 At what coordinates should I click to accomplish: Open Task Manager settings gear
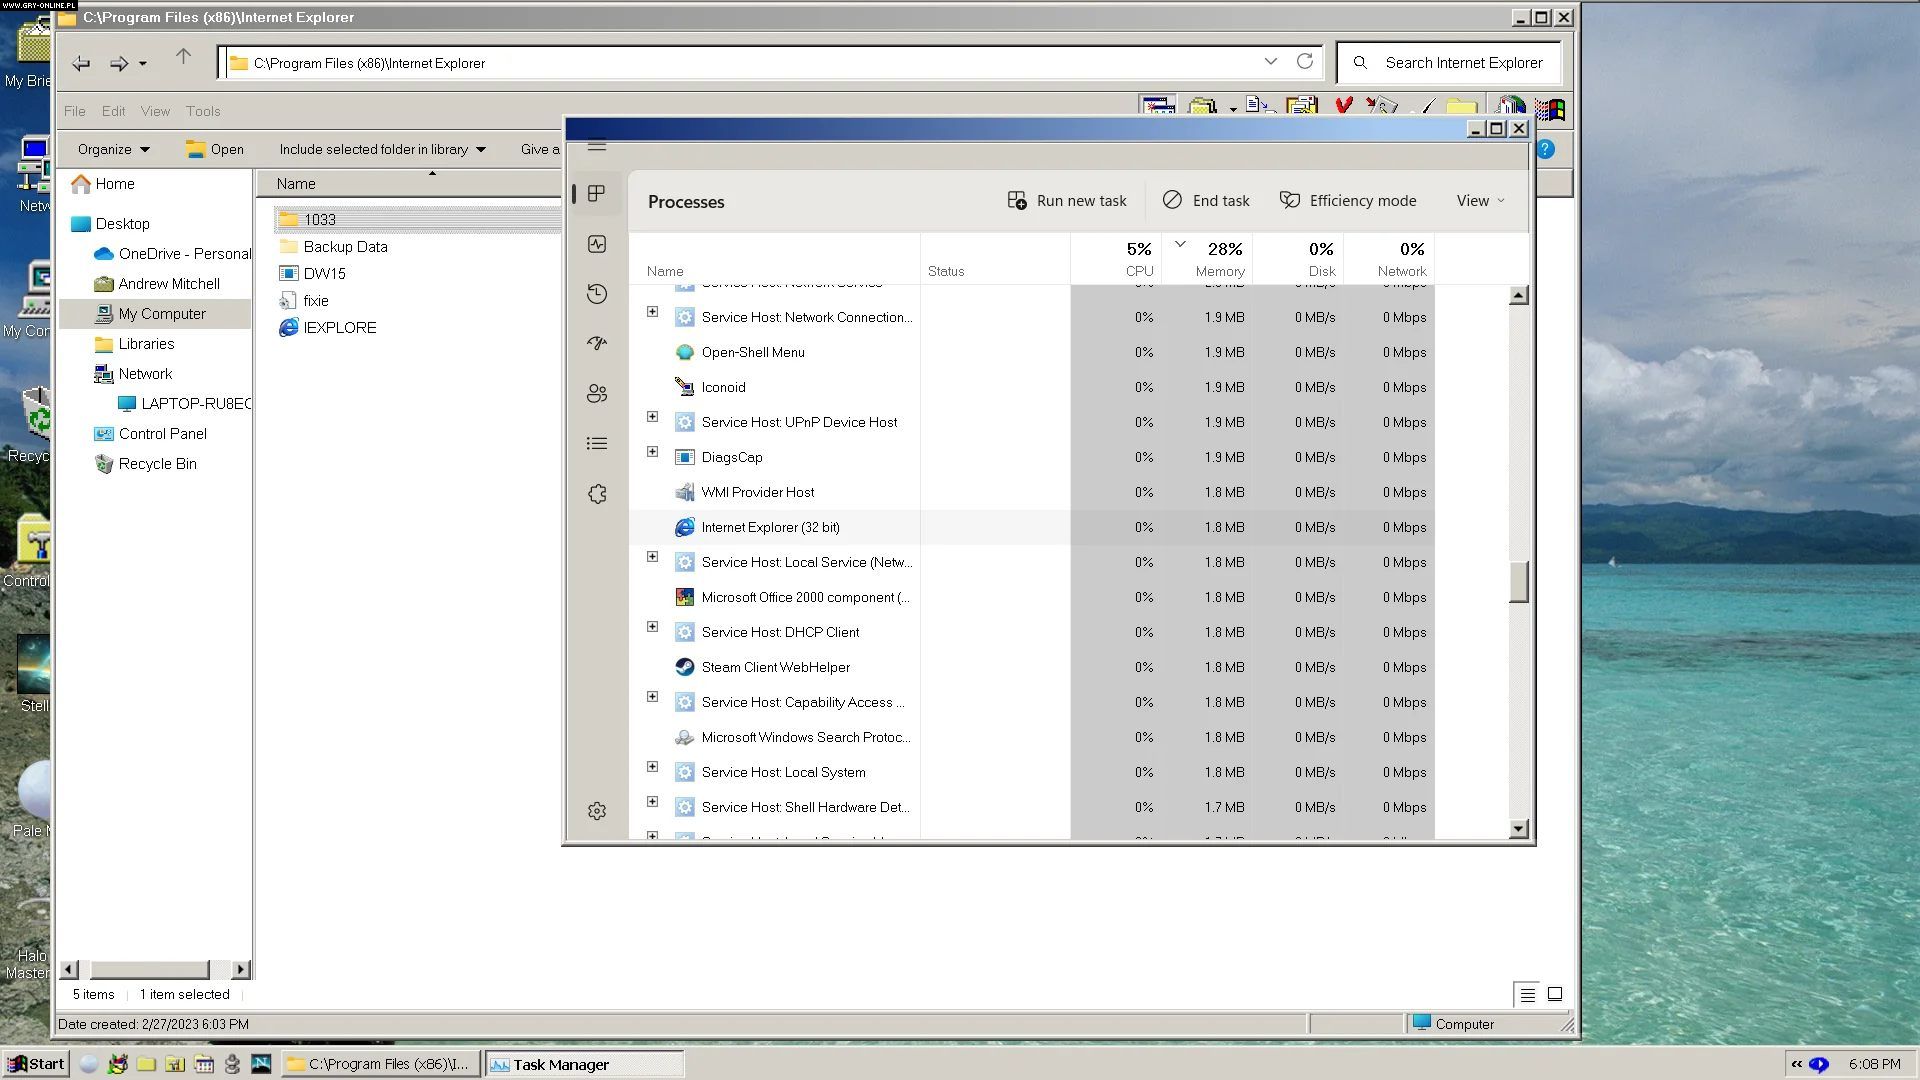[x=597, y=811]
